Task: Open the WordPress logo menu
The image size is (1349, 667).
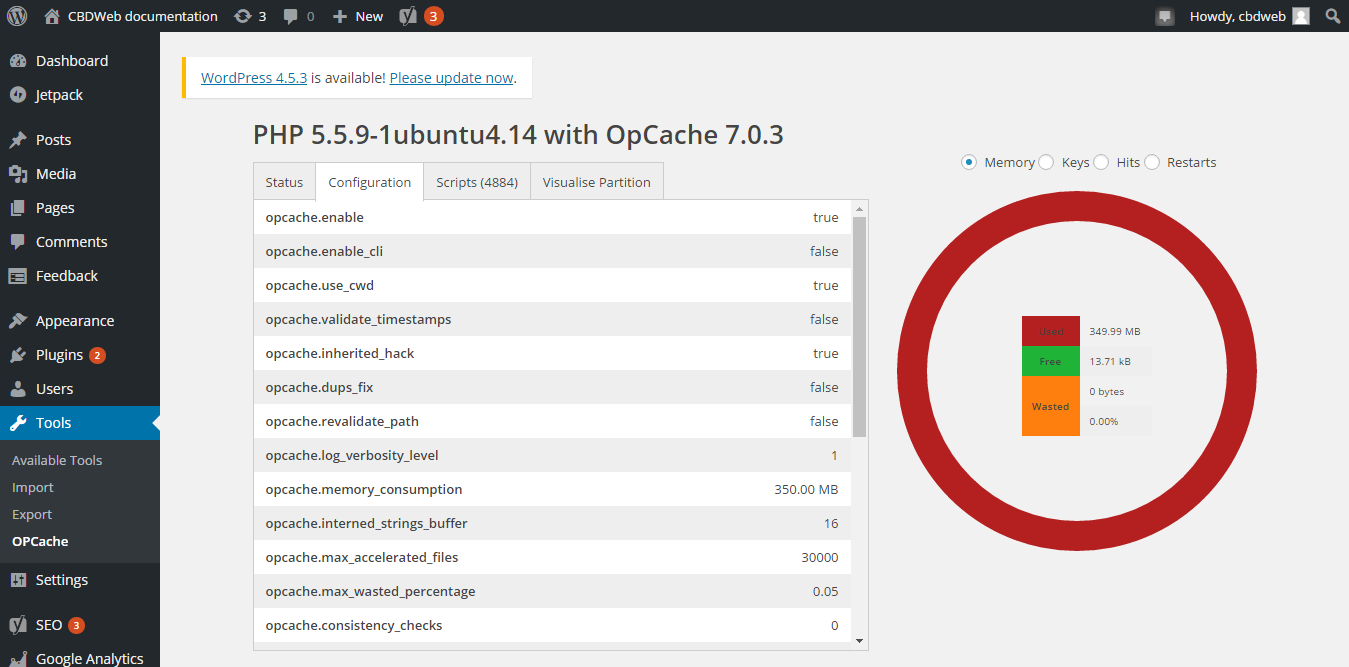Action: (17, 16)
